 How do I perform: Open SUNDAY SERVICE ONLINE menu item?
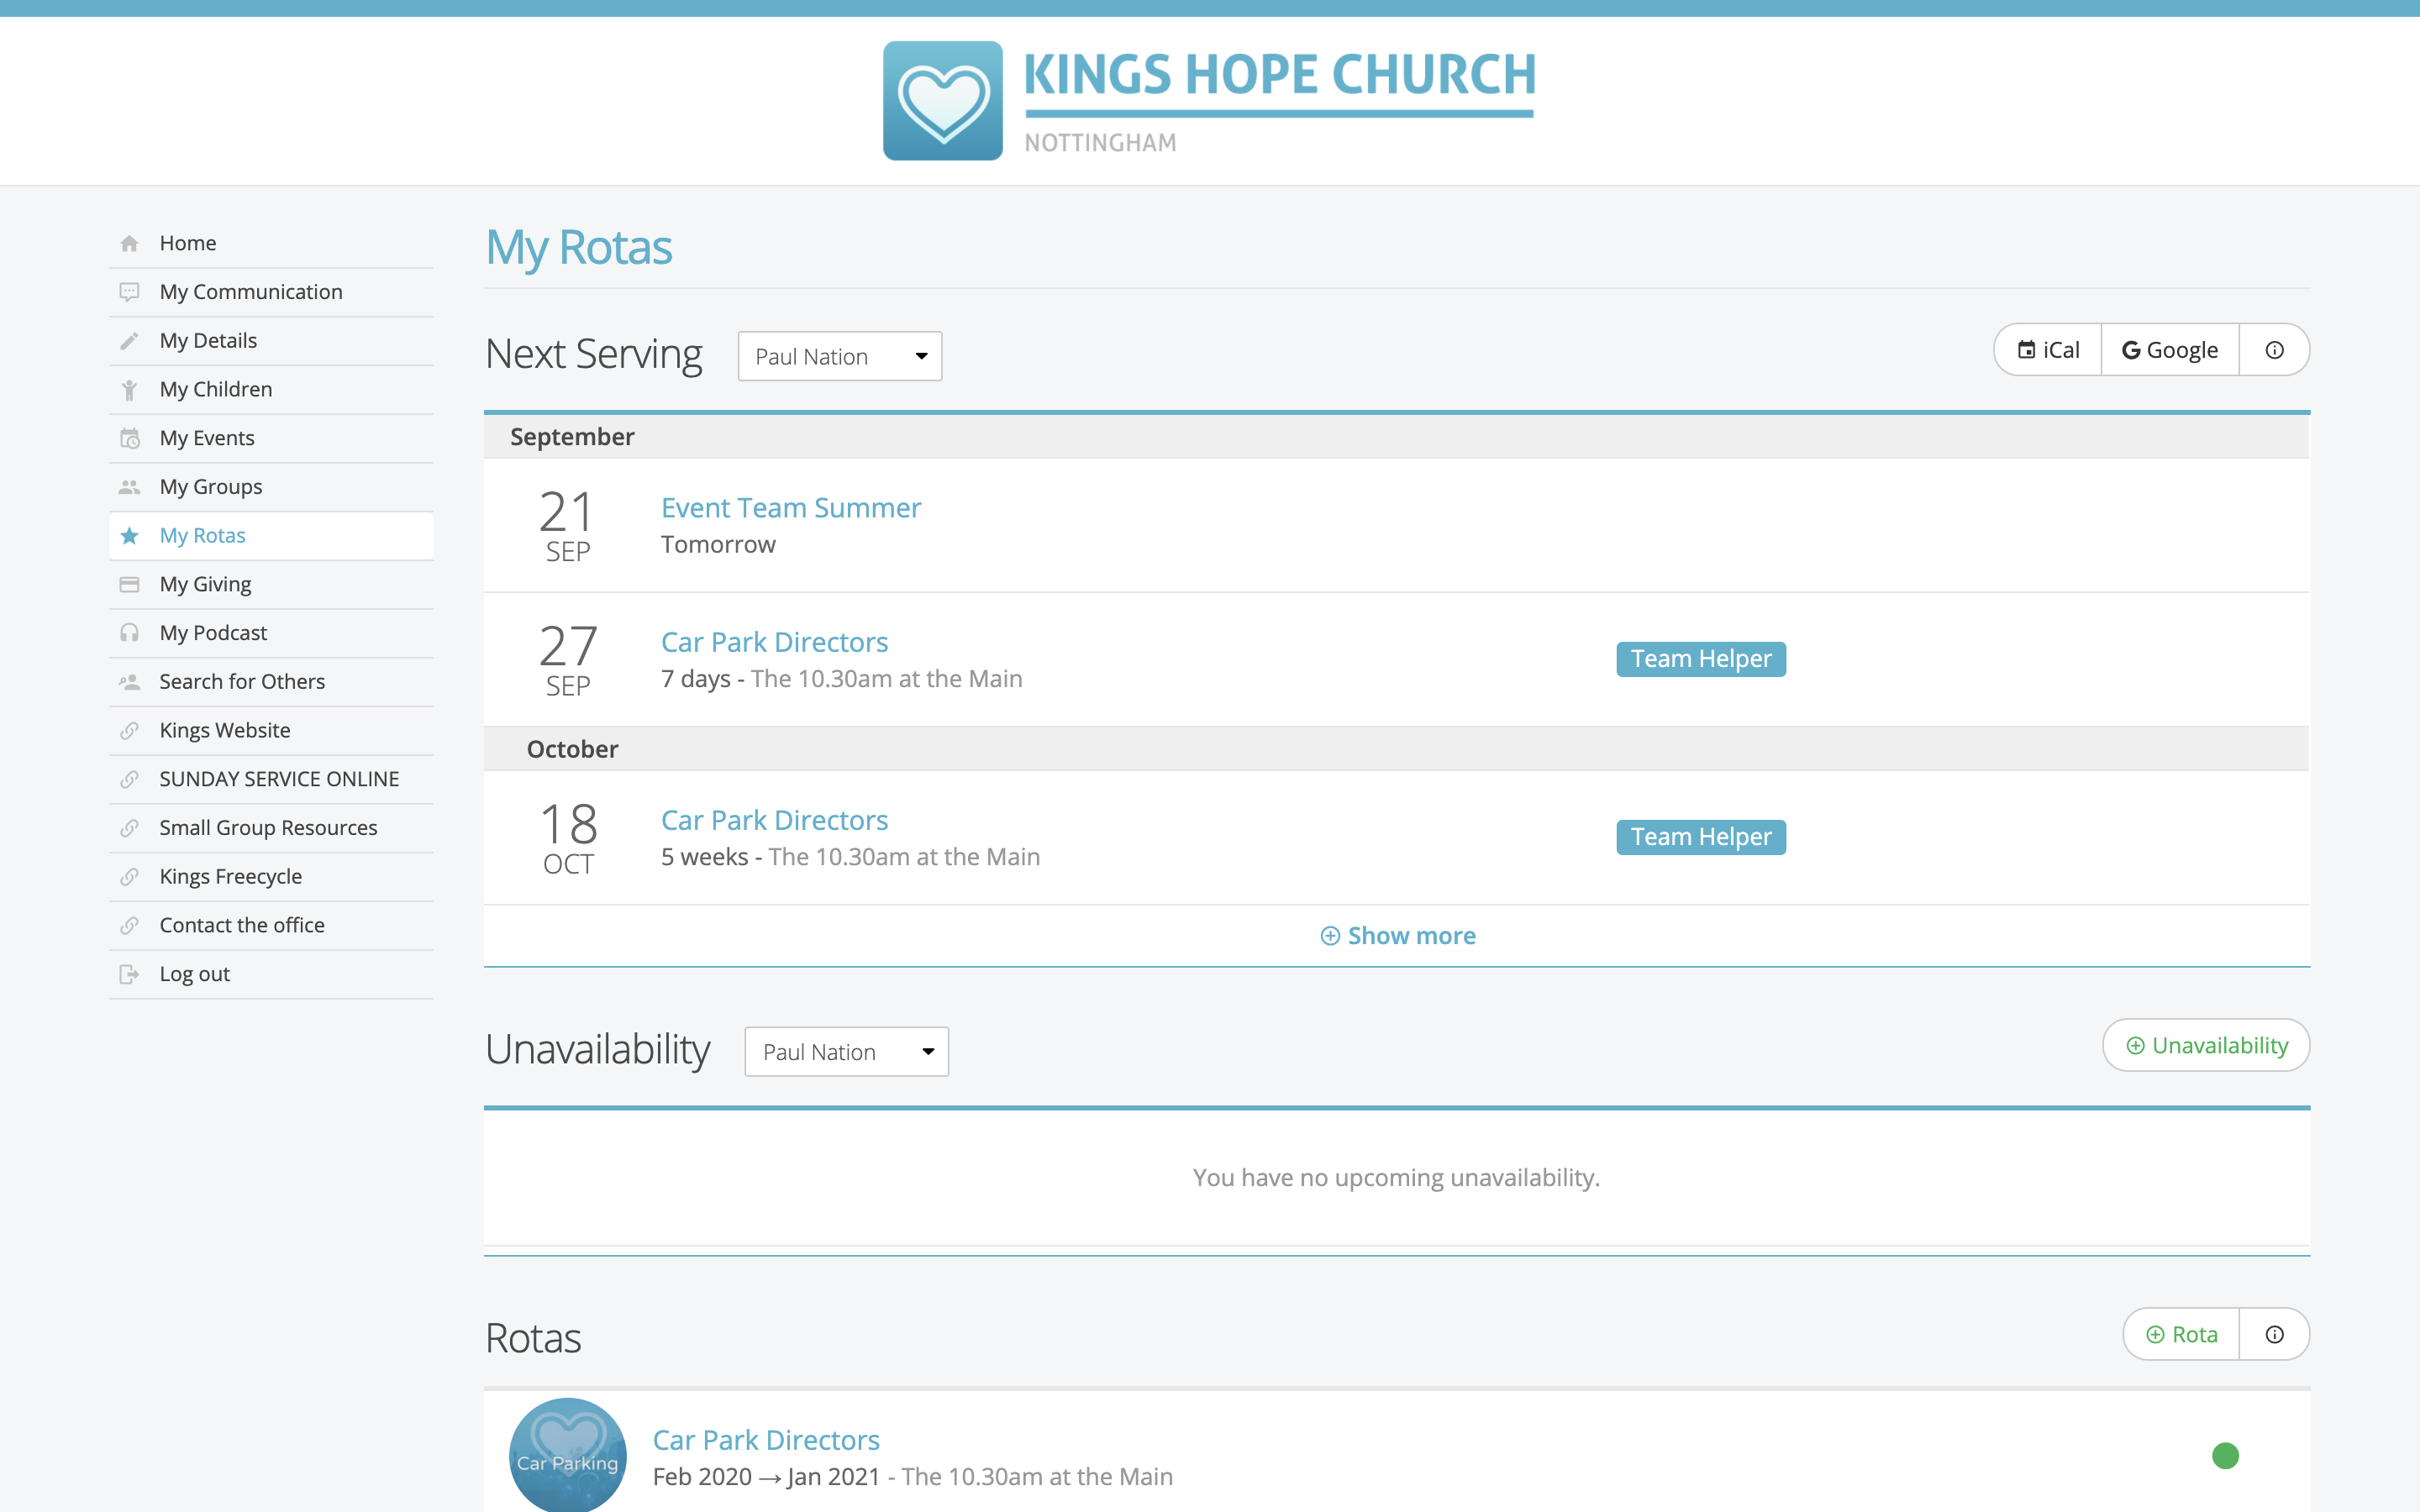pos(279,778)
